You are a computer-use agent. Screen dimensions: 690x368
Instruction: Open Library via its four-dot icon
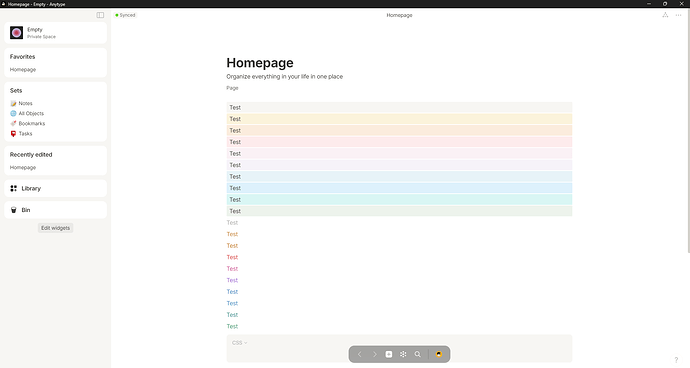[14, 188]
